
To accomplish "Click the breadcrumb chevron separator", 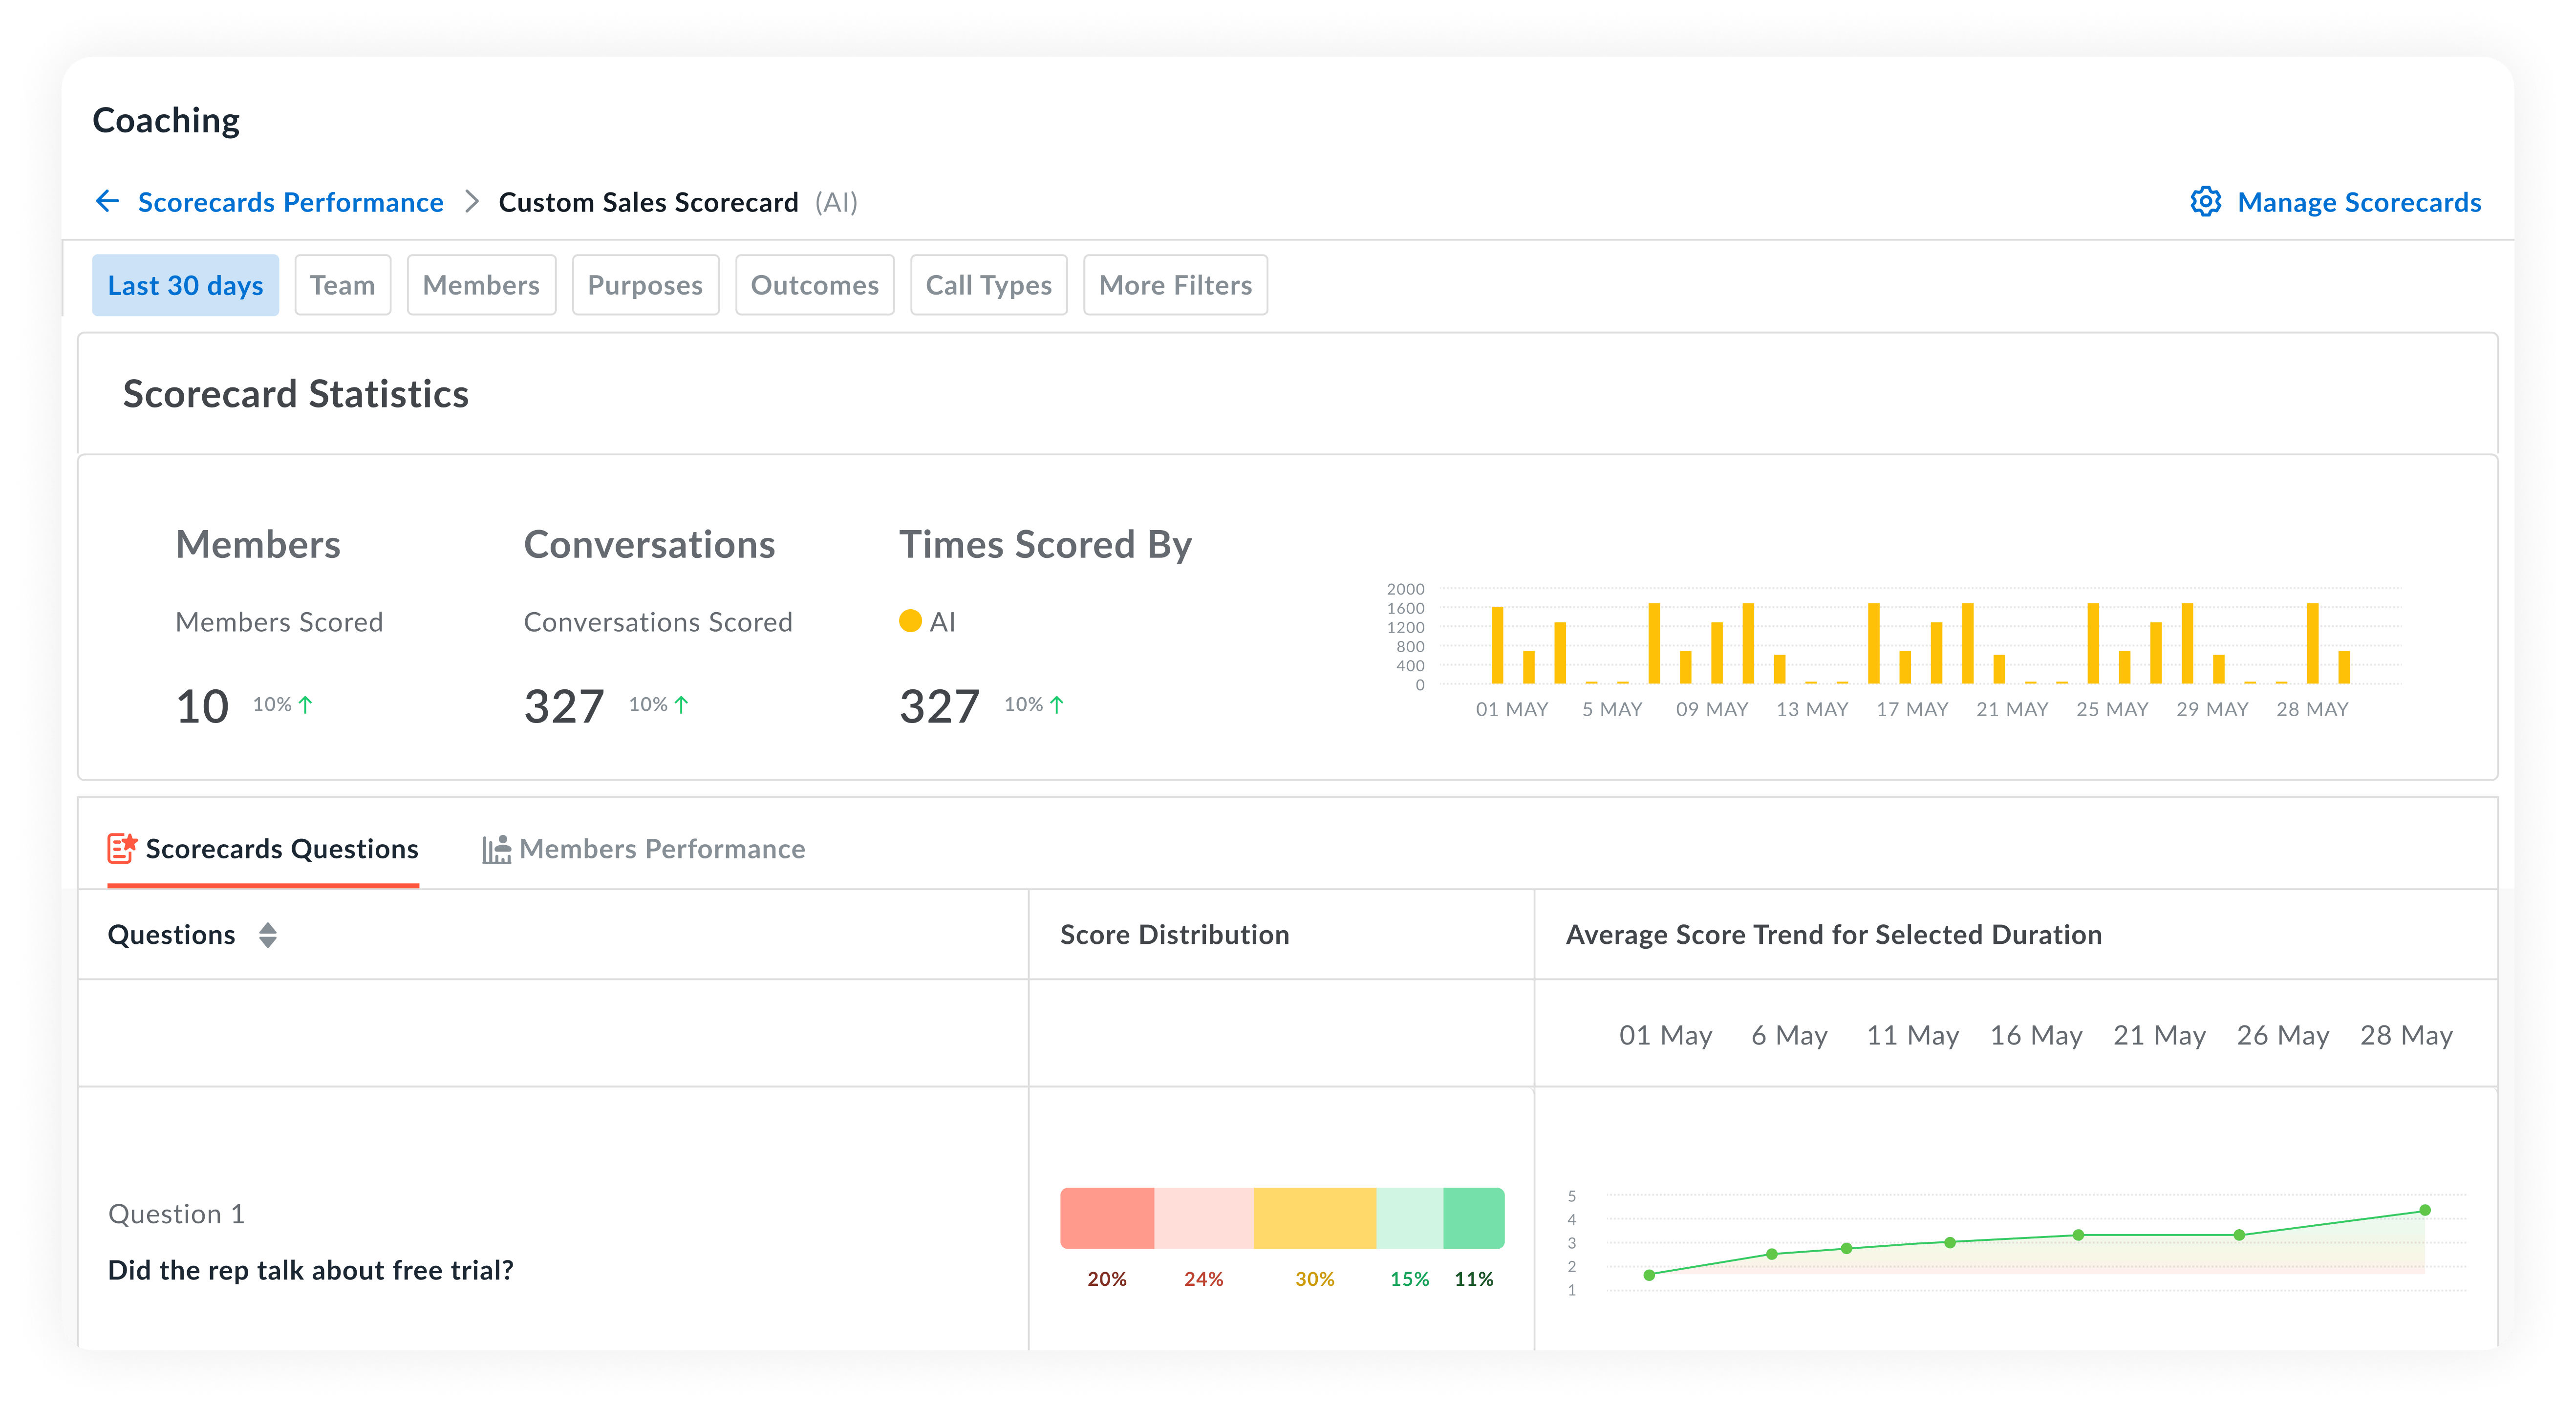I will tap(472, 202).
